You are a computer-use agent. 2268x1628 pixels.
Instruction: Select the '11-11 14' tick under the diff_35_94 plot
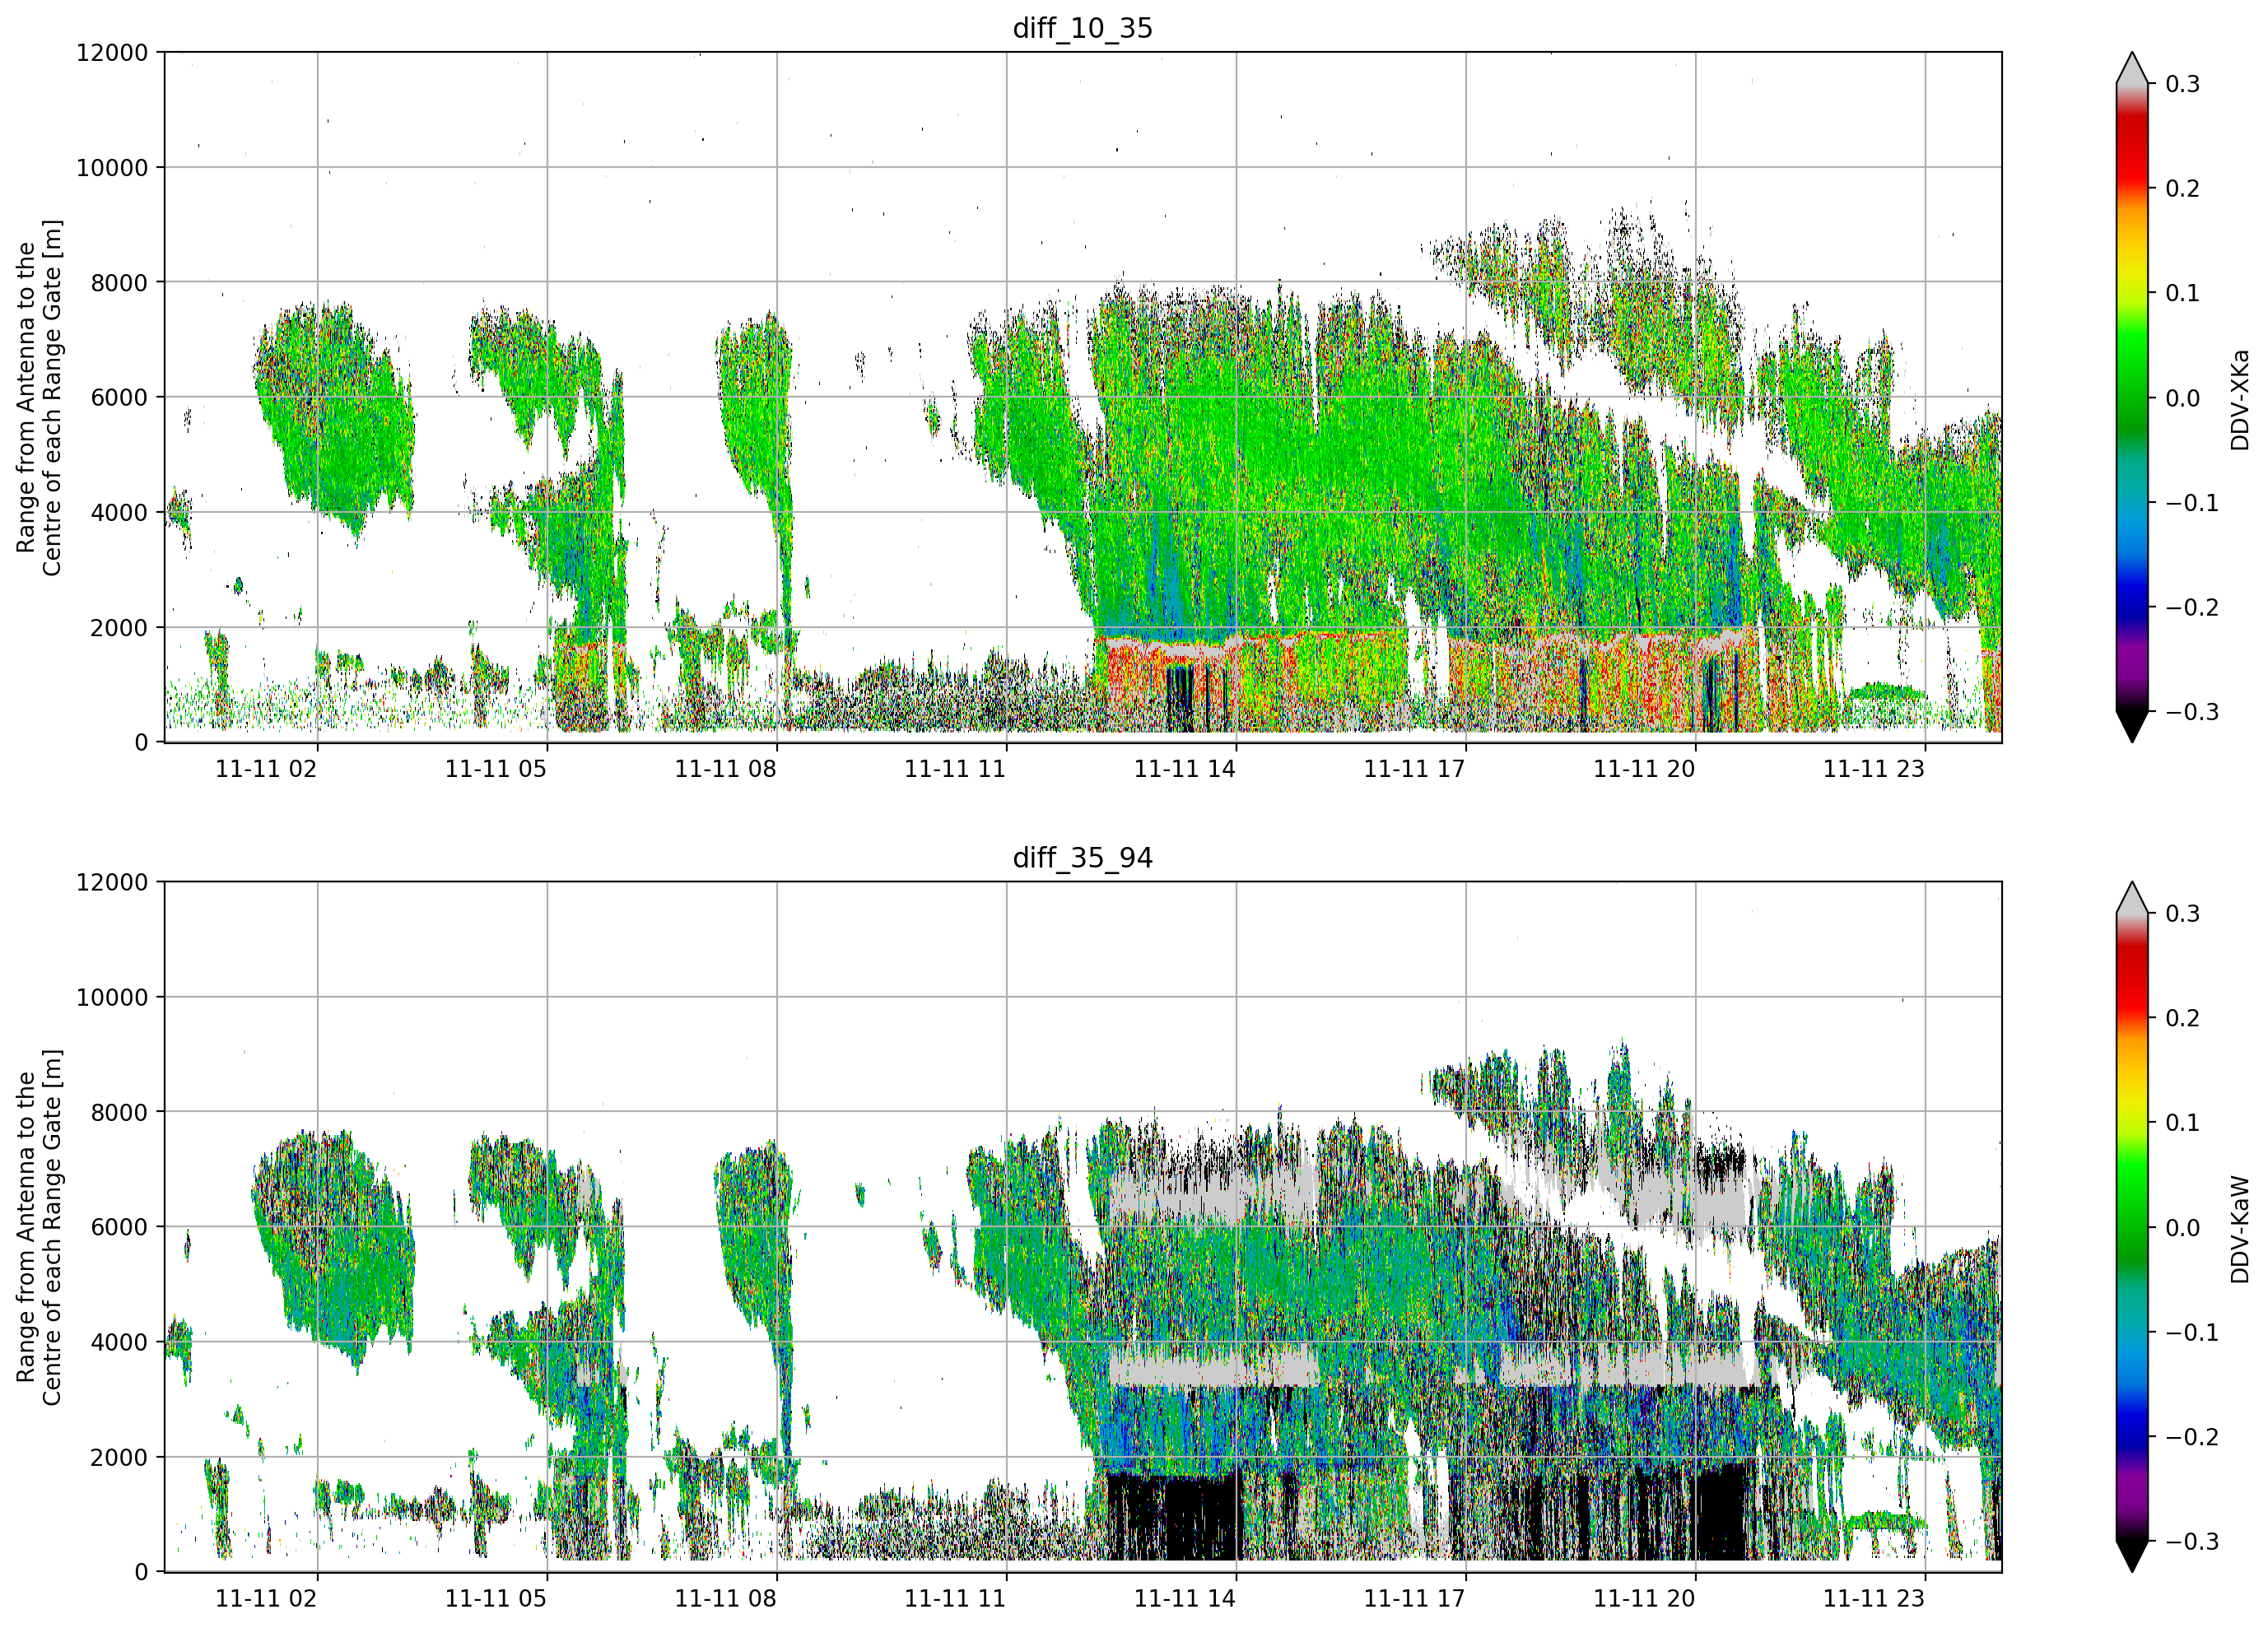pos(1185,1599)
